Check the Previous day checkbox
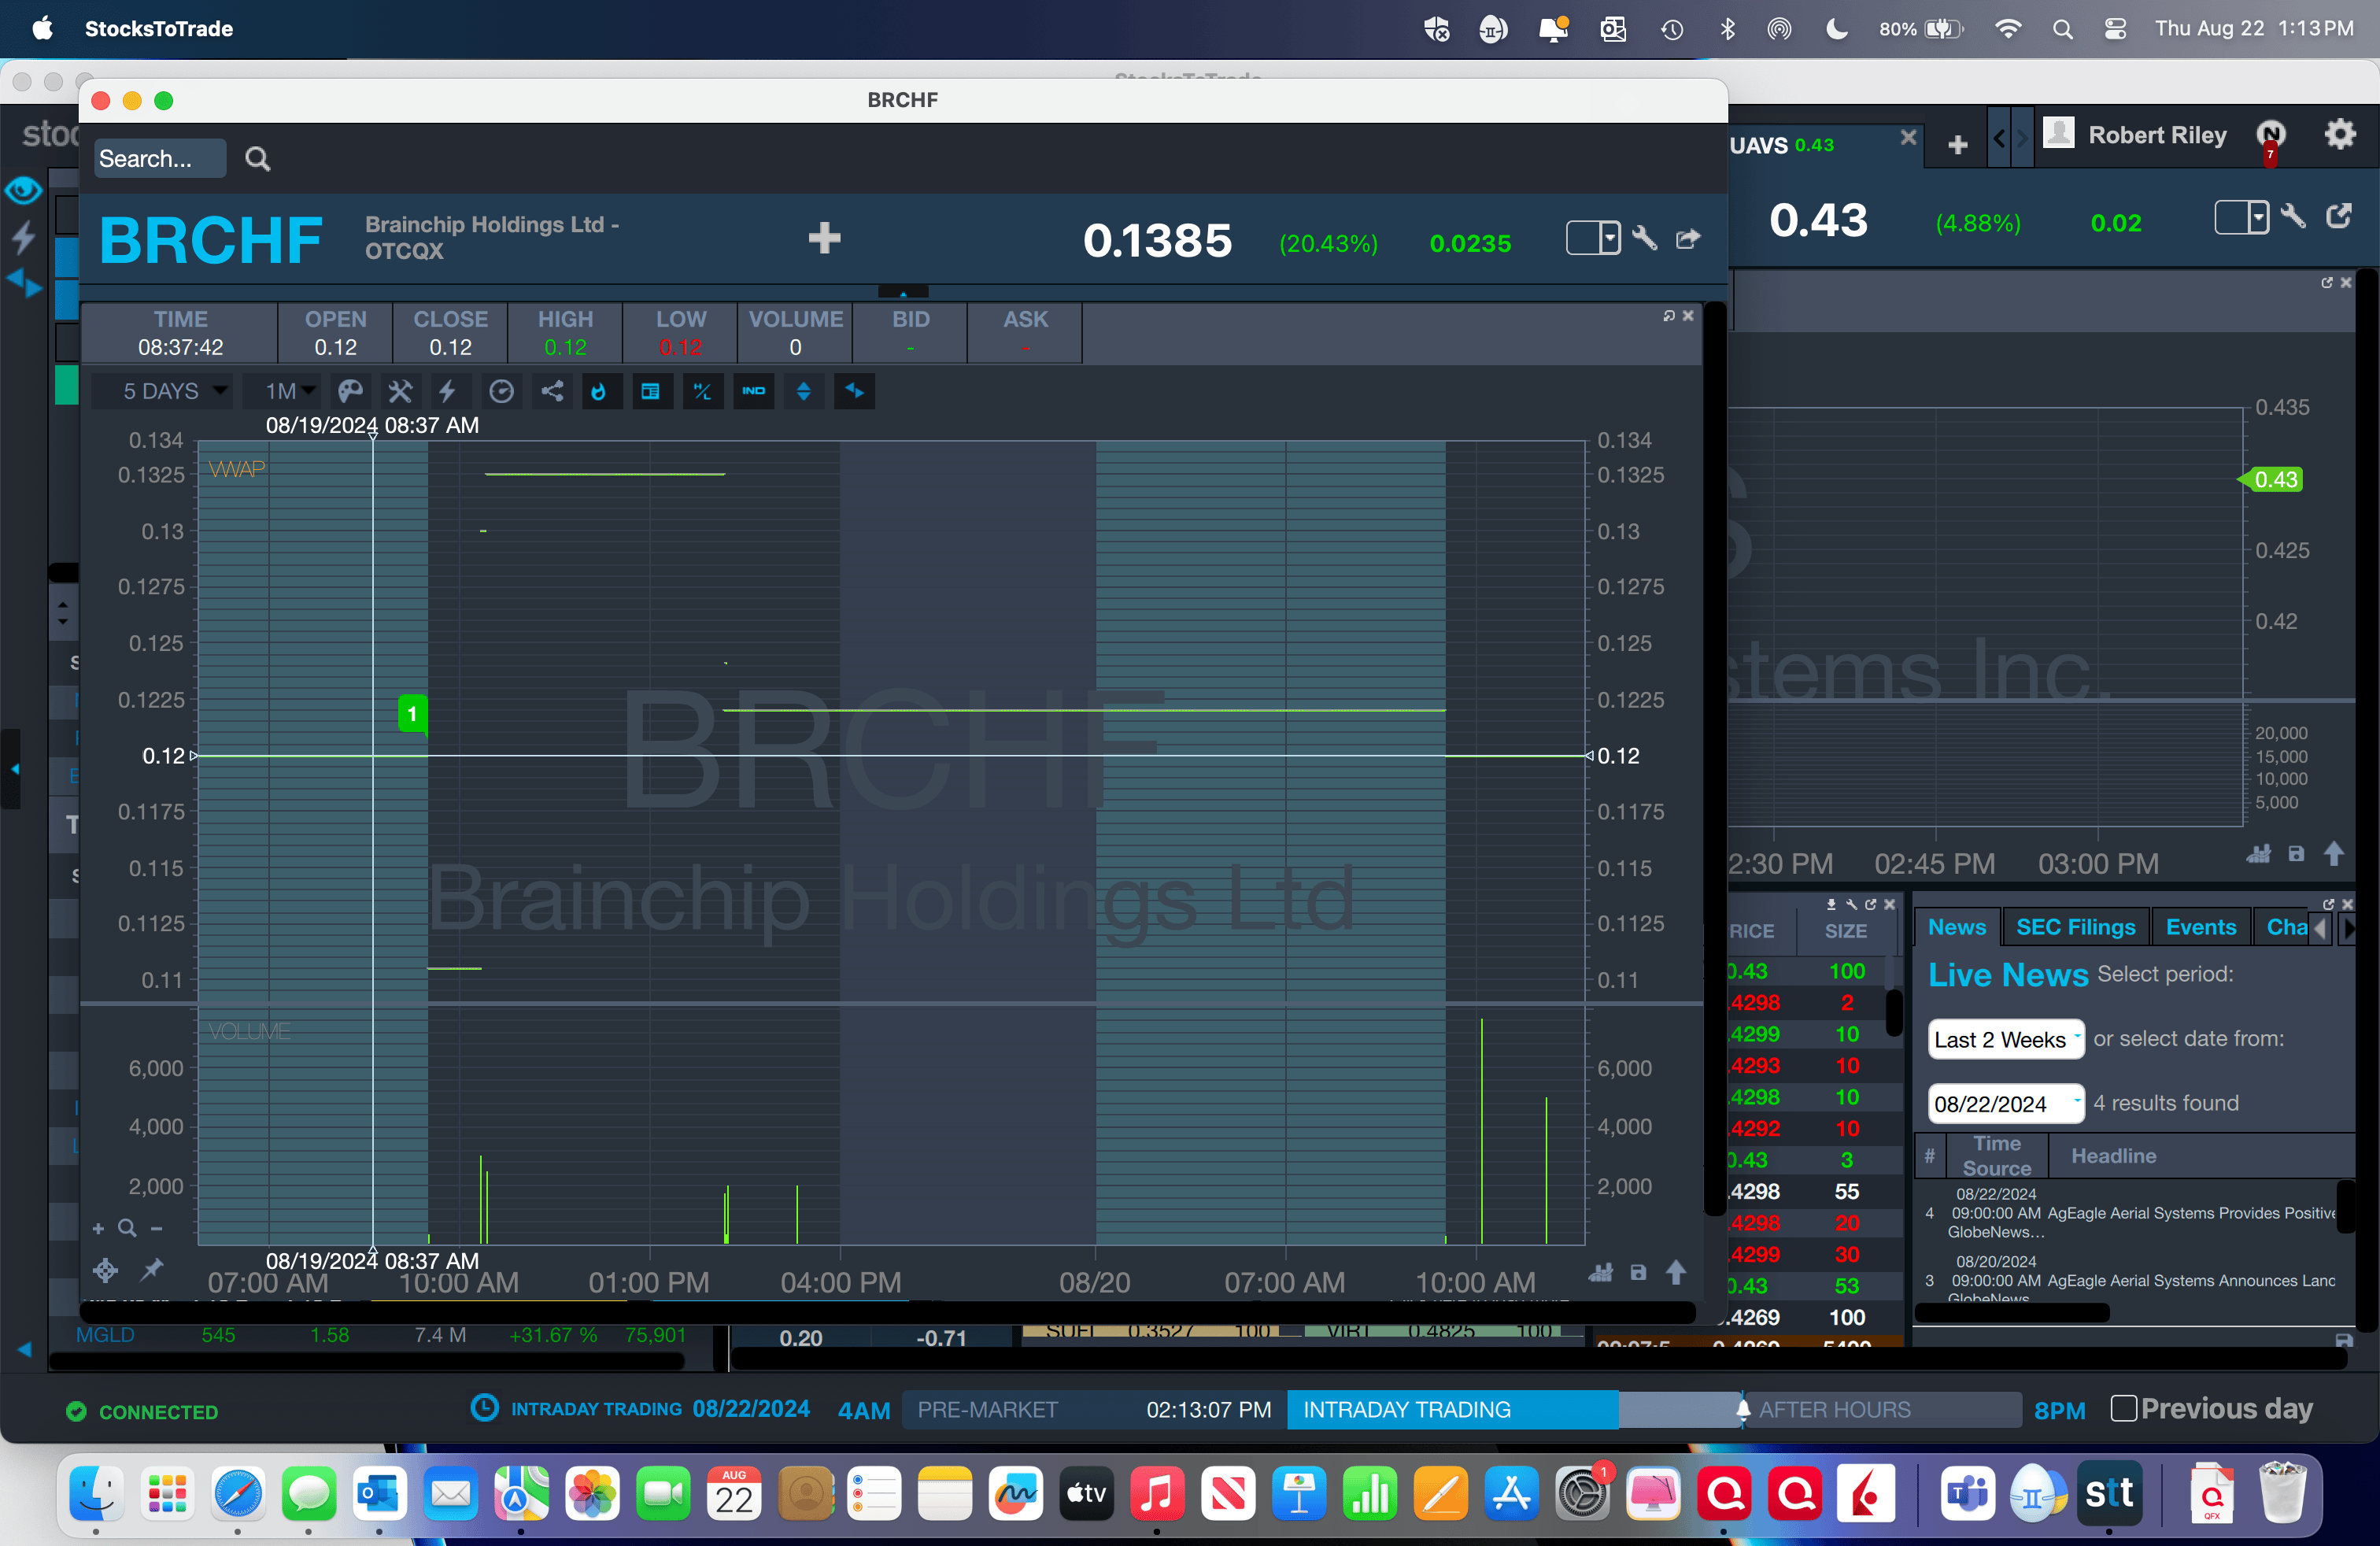The height and width of the screenshot is (1546, 2380). [x=2123, y=1408]
